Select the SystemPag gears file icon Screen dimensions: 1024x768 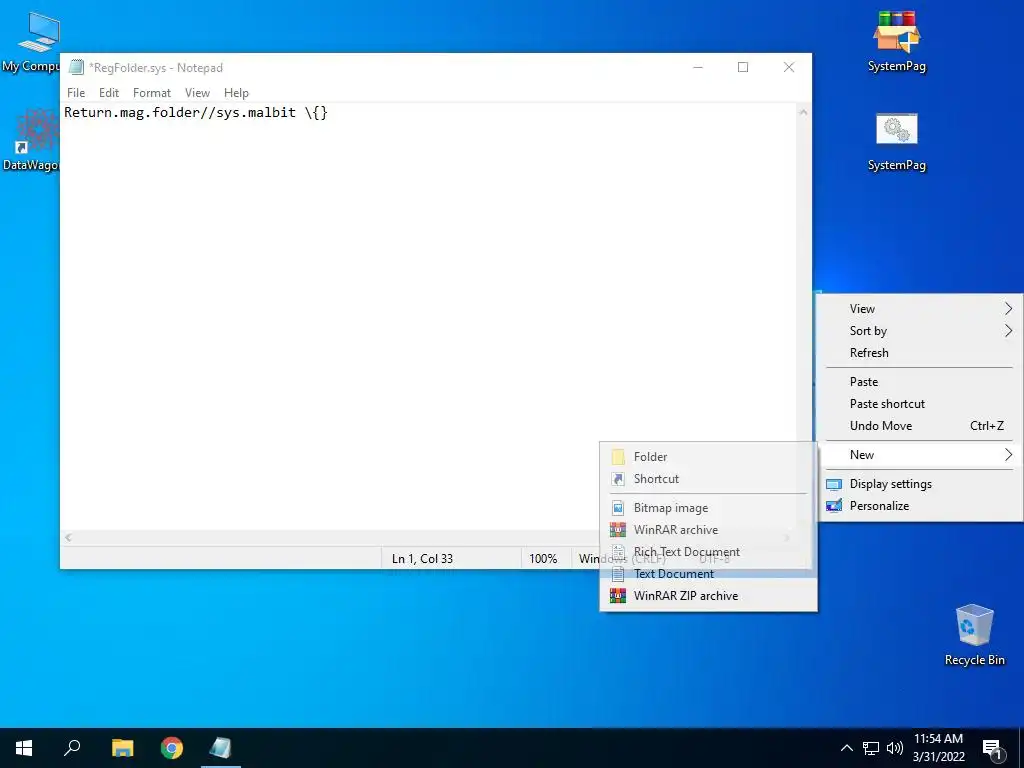click(x=897, y=140)
